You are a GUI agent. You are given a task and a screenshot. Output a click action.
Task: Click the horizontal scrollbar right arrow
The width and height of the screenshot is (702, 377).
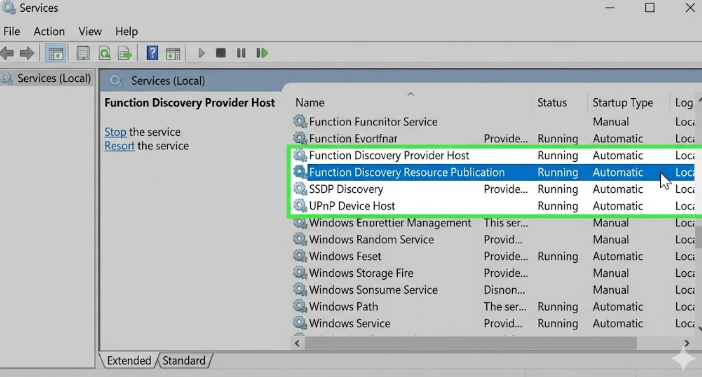687,343
